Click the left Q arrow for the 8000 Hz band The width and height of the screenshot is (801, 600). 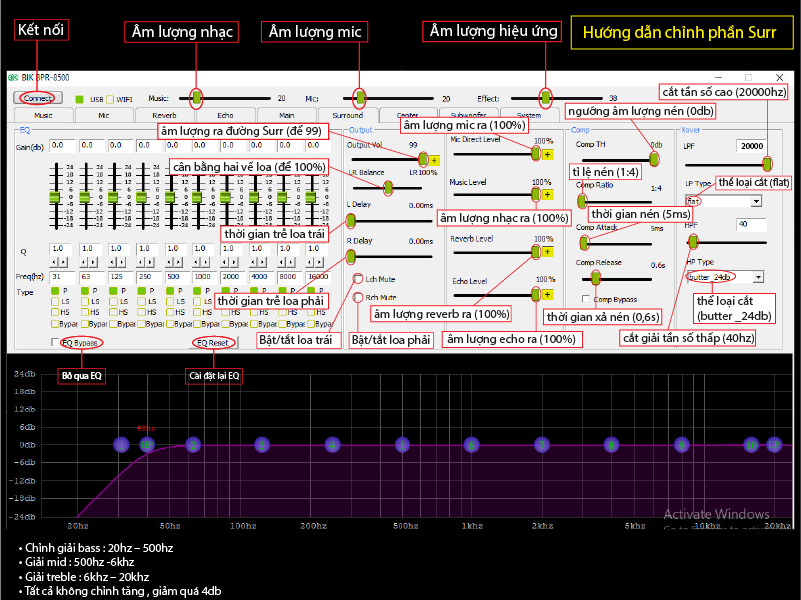[x=282, y=262]
